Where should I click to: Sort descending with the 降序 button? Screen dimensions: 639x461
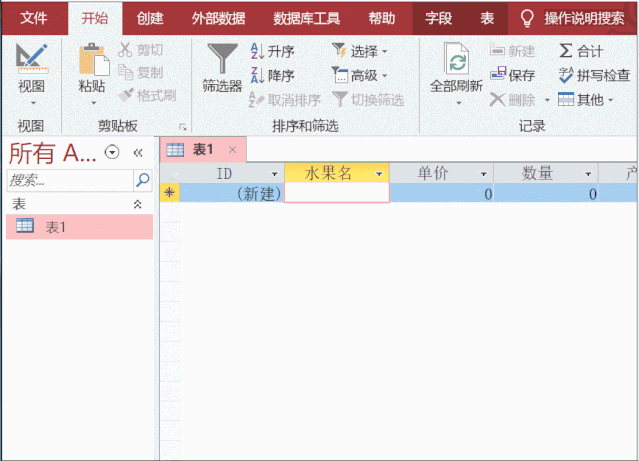click(x=271, y=75)
